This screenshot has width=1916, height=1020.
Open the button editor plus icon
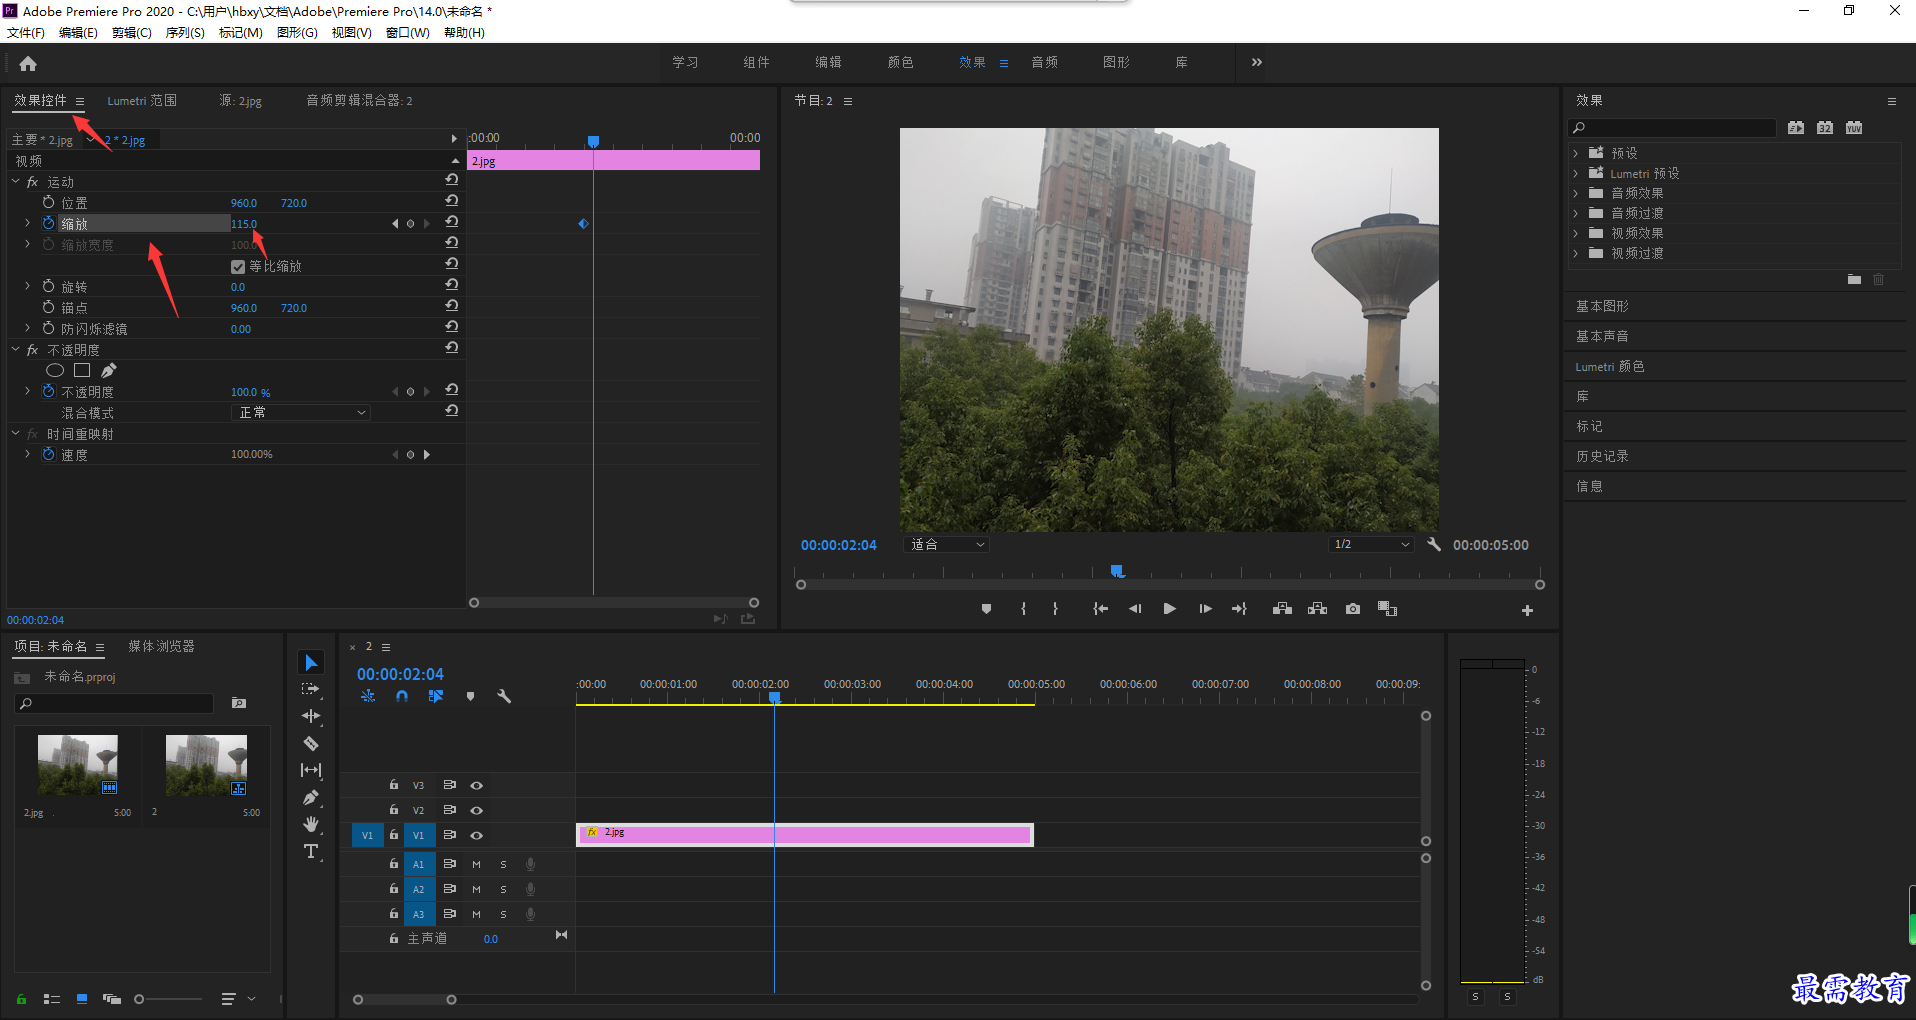(x=1527, y=610)
